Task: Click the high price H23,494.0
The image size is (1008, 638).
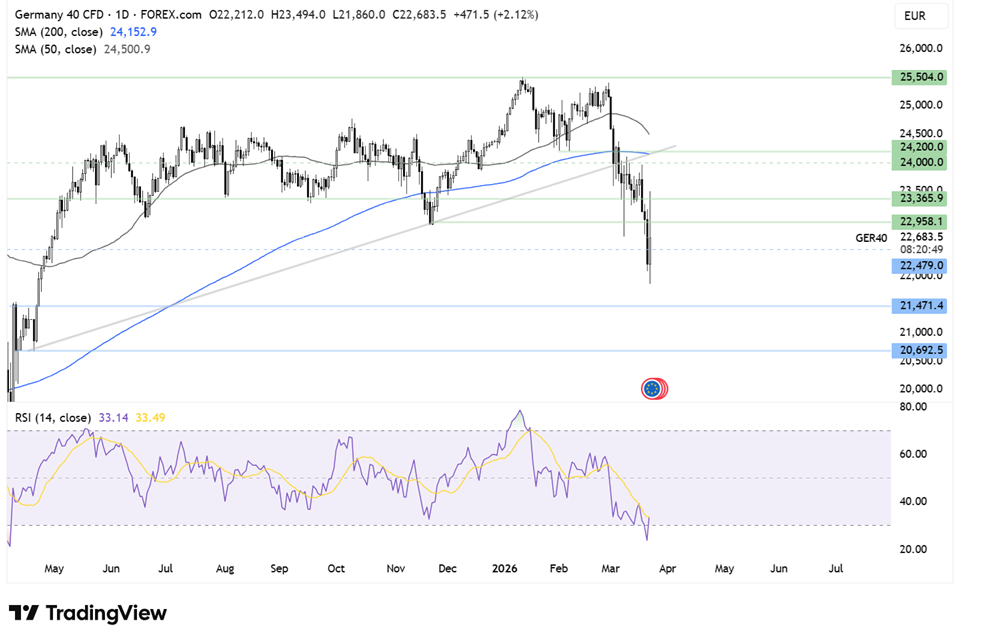Action: point(298,14)
